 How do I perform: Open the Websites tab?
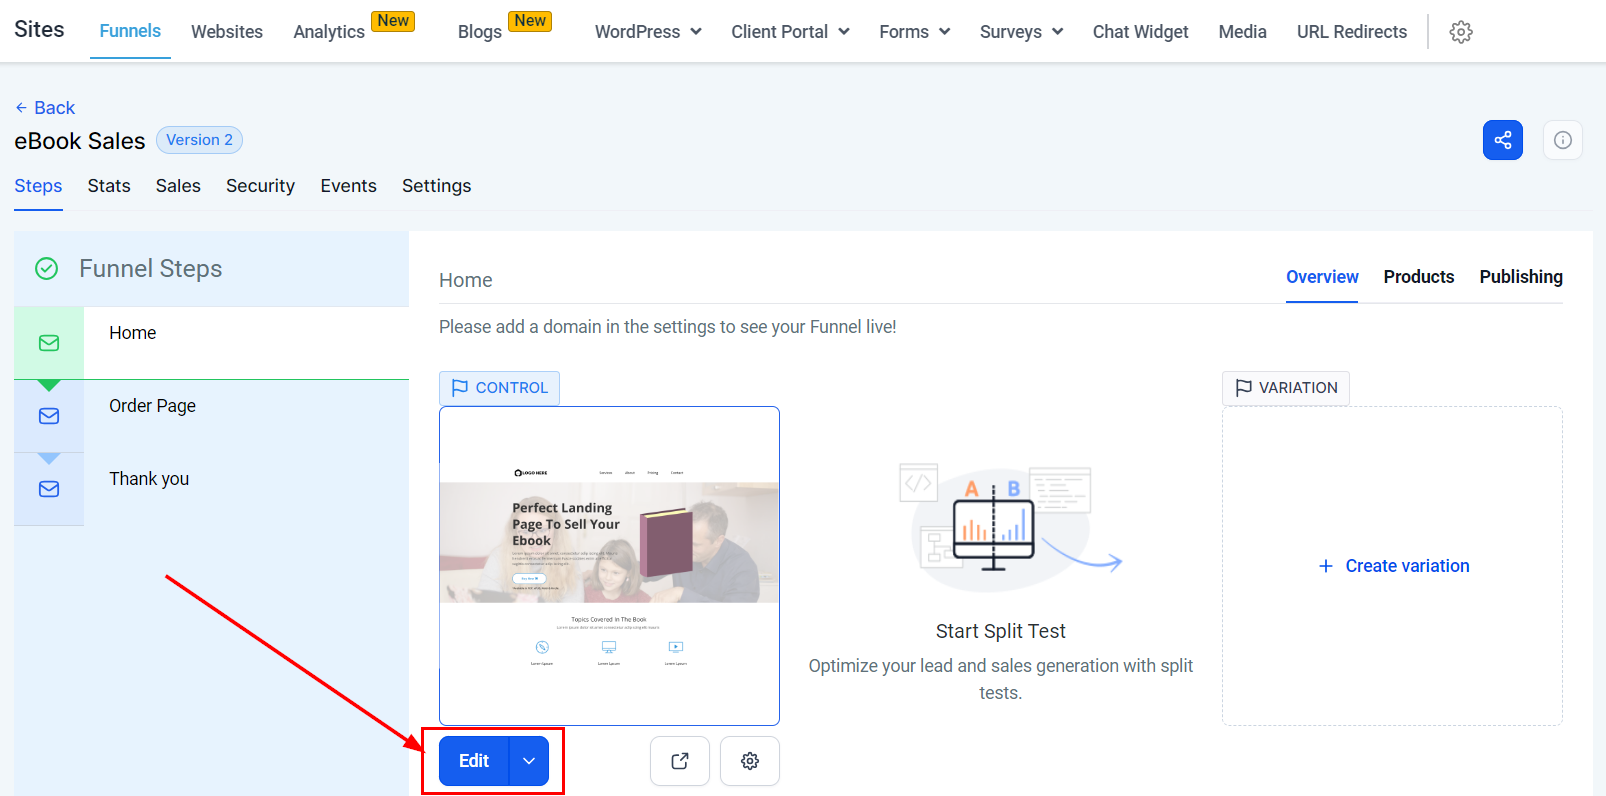[227, 32]
